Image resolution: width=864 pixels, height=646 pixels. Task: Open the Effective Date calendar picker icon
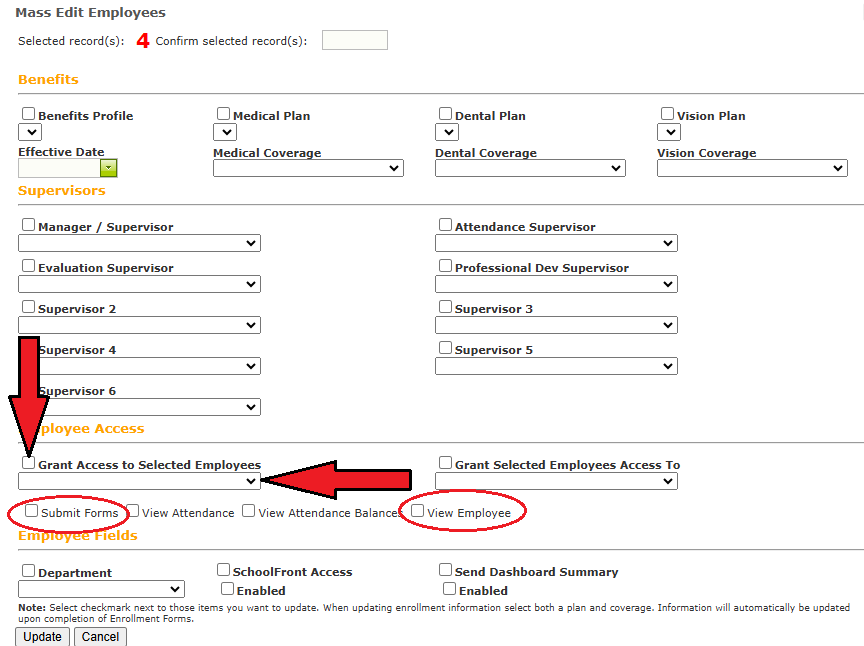[x=109, y=168]
